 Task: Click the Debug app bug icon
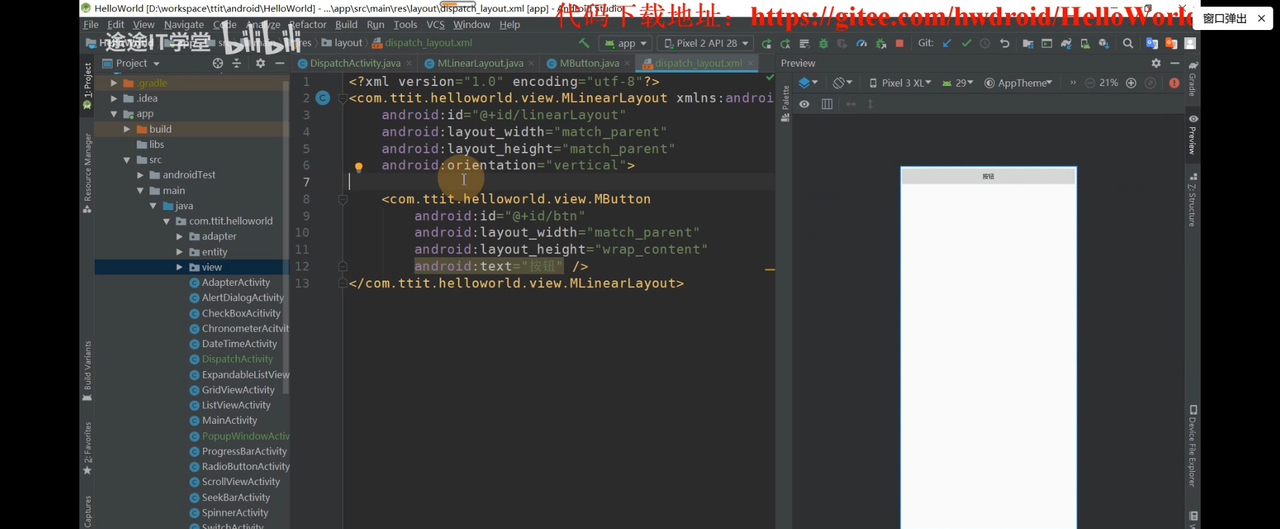tap(823, 43)
